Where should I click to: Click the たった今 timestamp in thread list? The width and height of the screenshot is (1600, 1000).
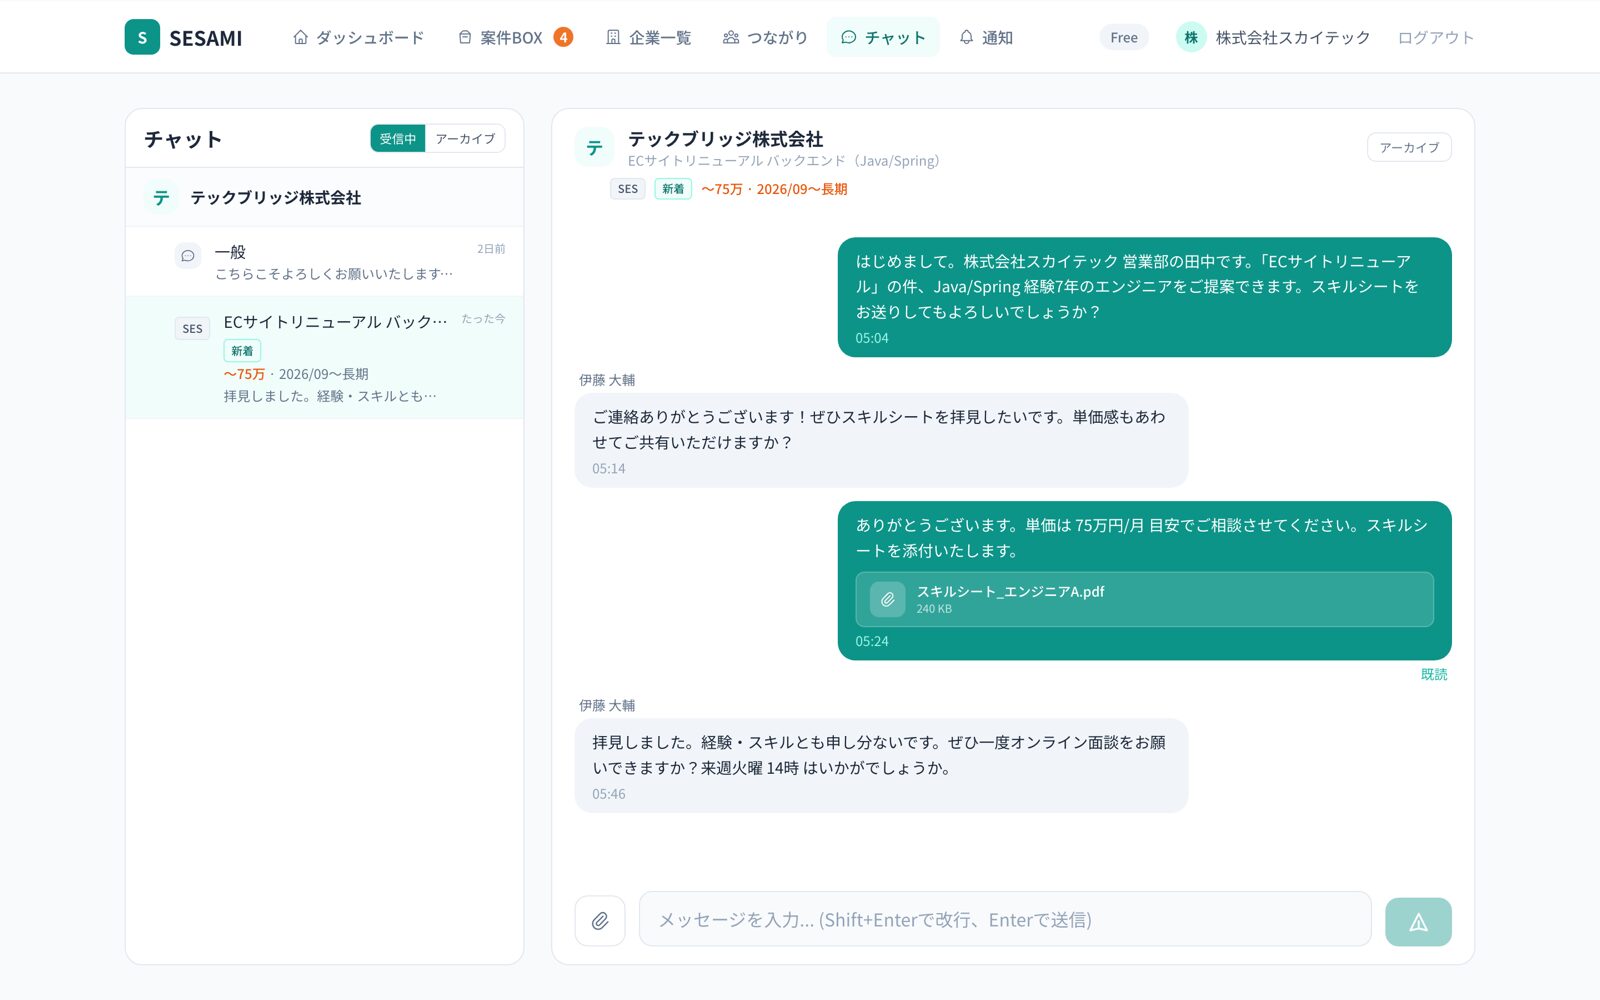483,319
